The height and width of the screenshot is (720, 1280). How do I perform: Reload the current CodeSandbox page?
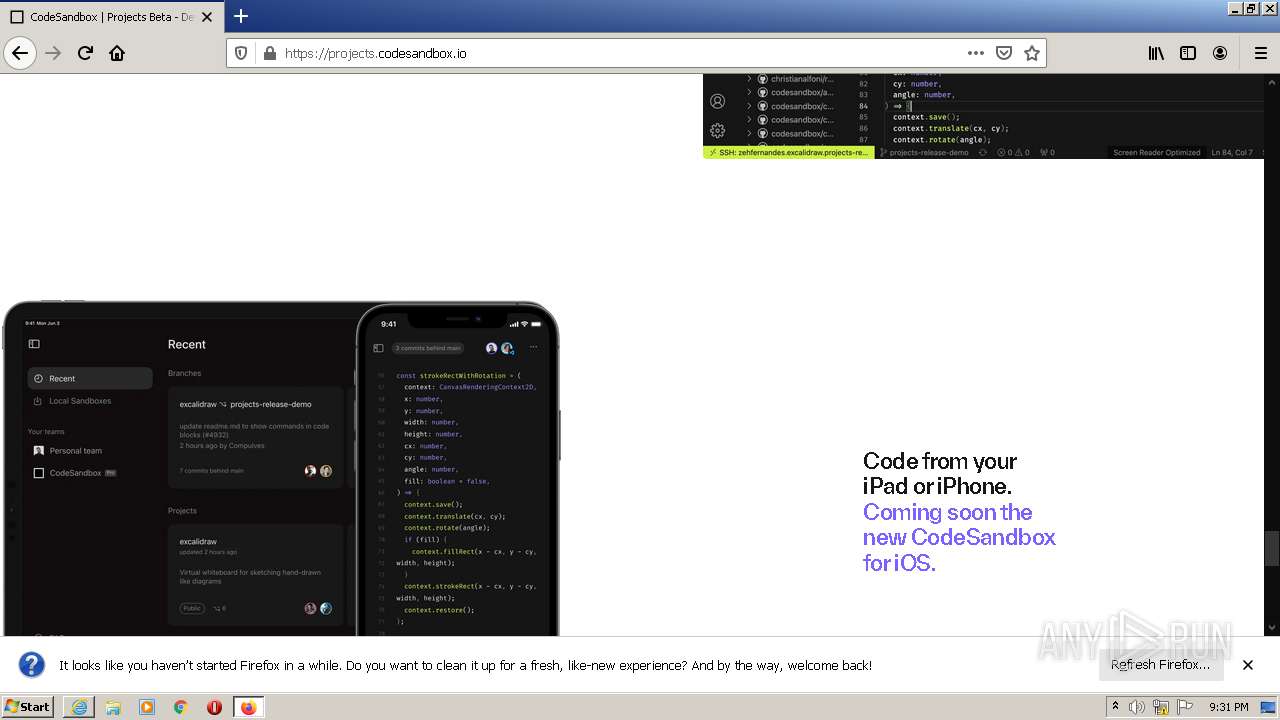pyautogui.click(x=85, y=53)
